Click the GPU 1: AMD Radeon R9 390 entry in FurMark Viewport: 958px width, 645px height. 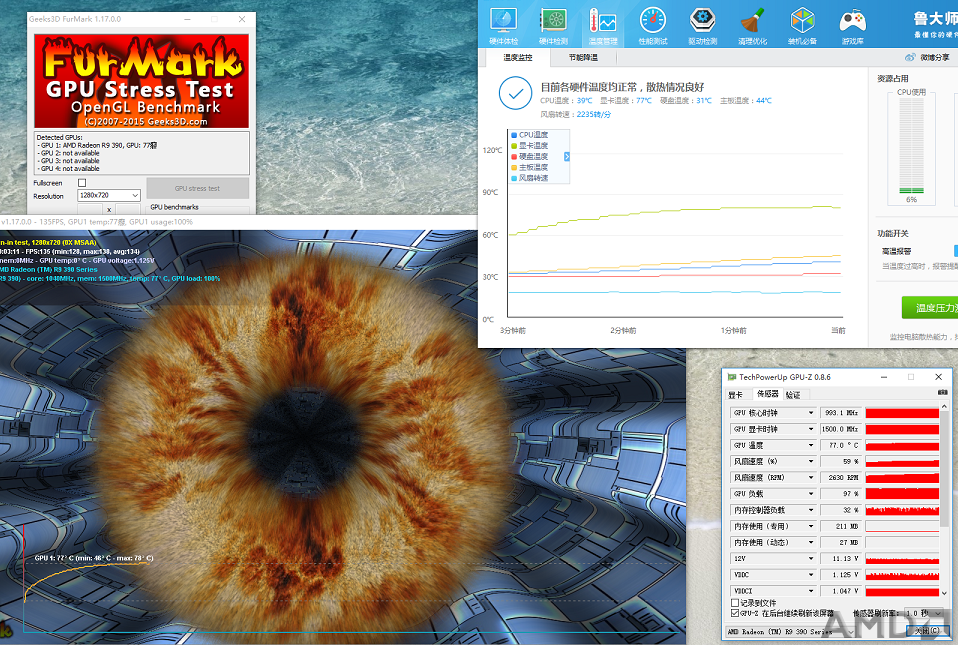point(97,145)
